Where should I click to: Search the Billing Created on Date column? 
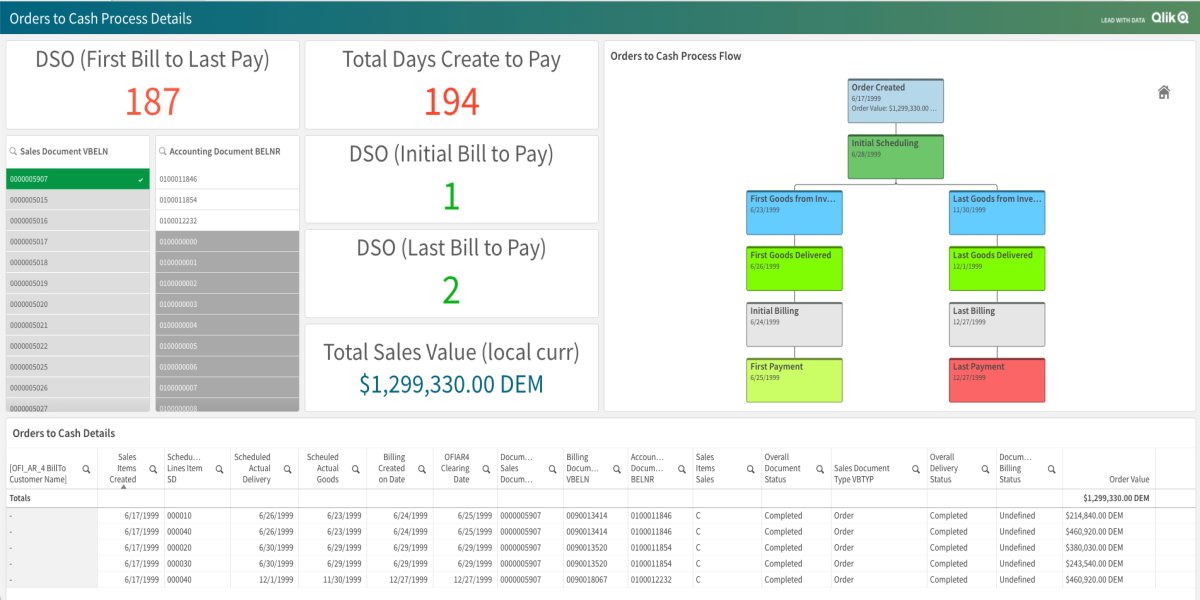423,468
